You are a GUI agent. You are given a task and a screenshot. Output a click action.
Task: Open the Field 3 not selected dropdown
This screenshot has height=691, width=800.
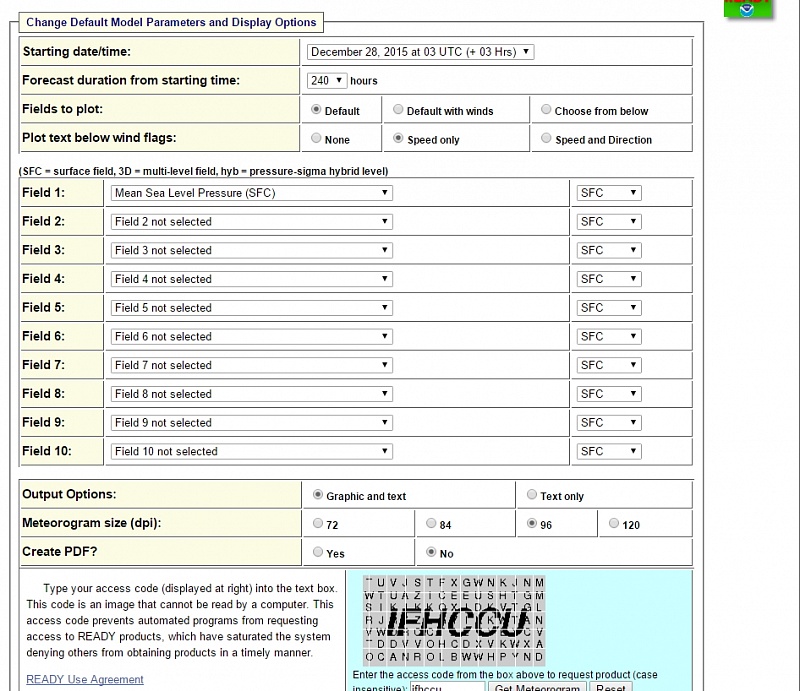(x=252, y=250)
